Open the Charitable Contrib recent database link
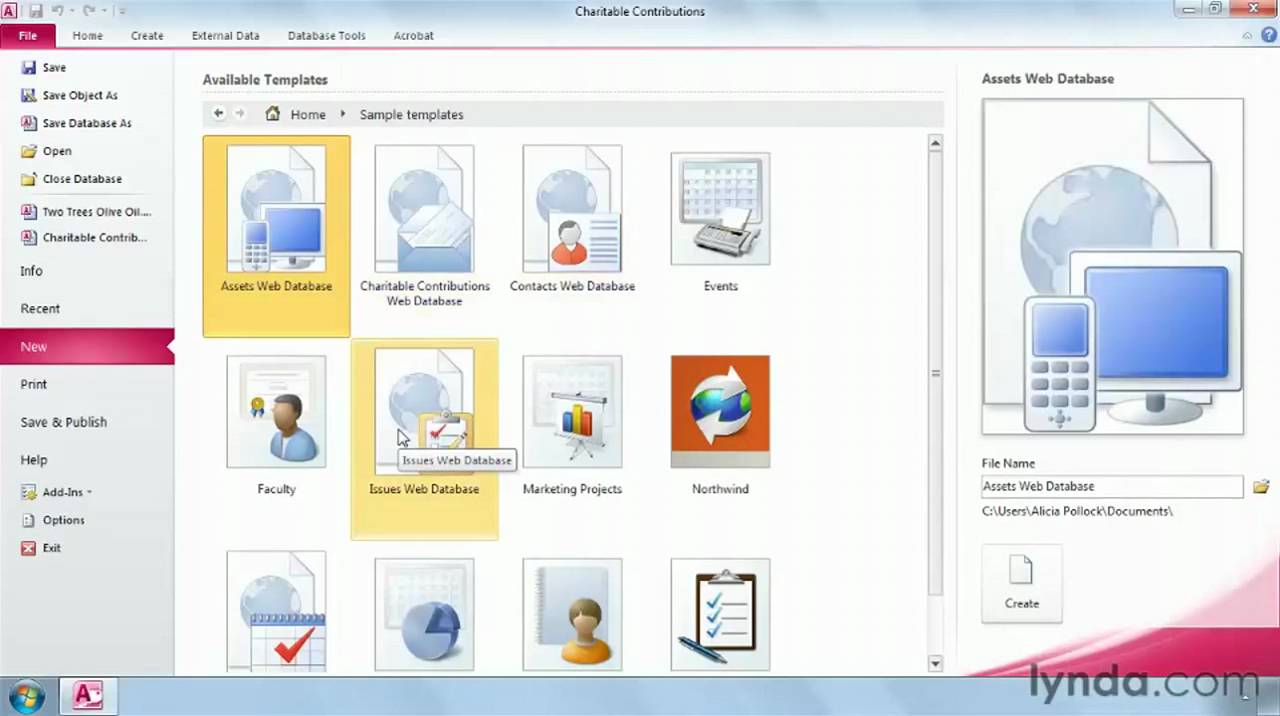 click(94, 237)
